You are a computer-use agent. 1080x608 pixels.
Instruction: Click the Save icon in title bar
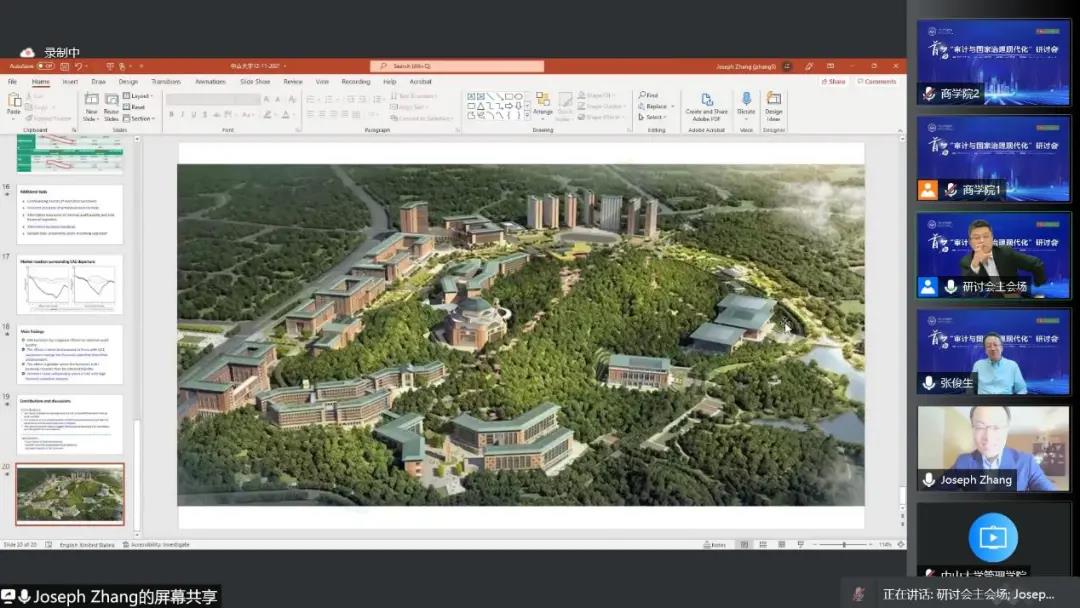63,66
